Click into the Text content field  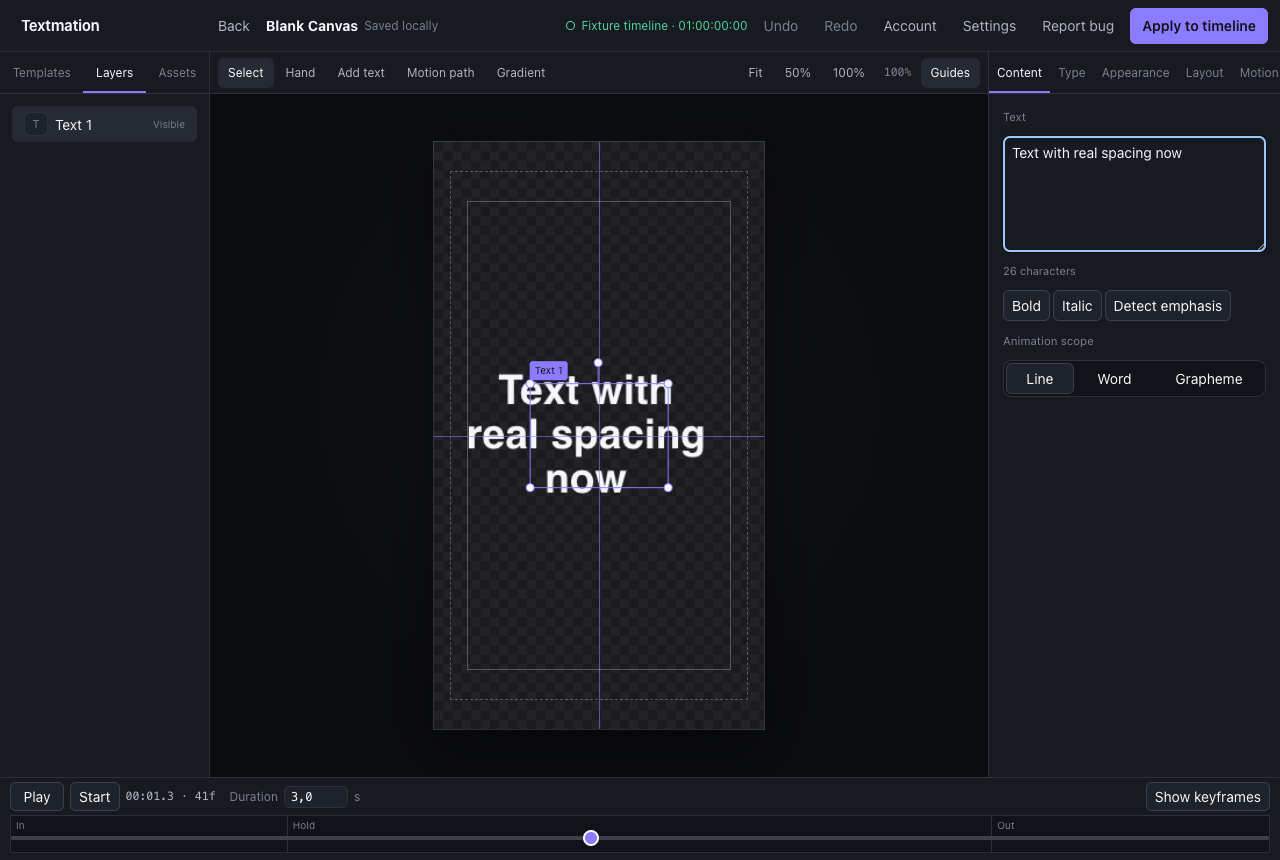(x=1134, y=194)
